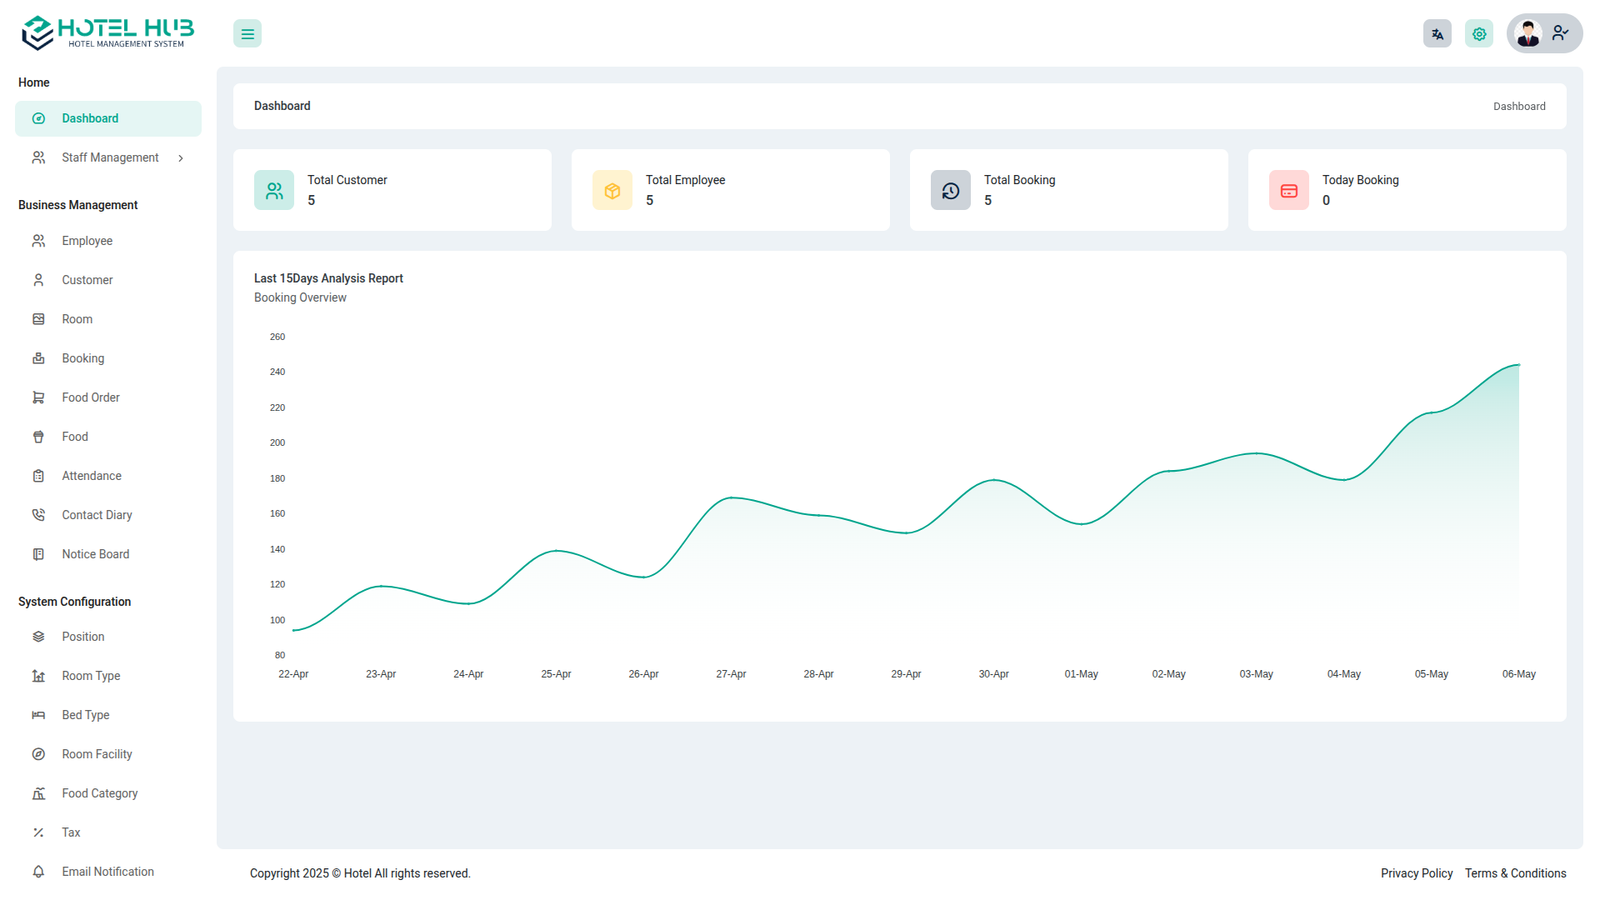Screen dimensions: 1600x900
Task: Open the Terms & Conditions link
Action: click(x=1515, y=873)
